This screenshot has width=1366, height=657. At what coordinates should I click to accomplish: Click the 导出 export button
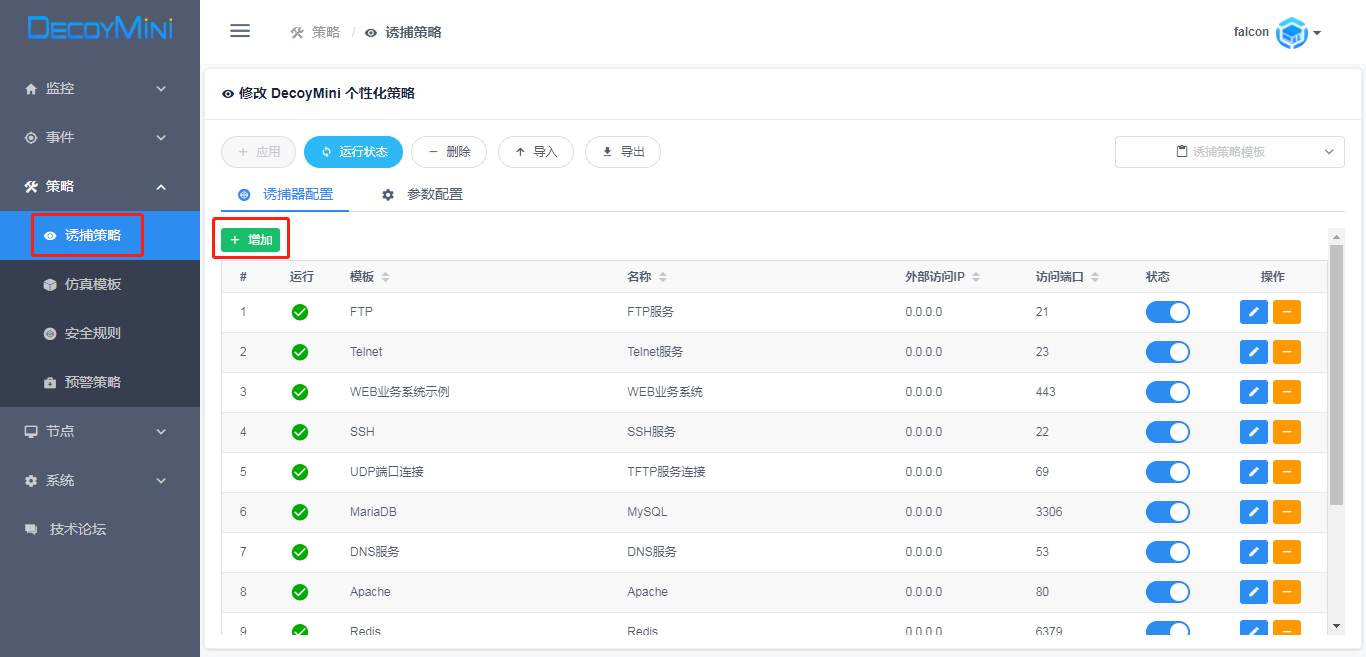[x=622, y=151]
